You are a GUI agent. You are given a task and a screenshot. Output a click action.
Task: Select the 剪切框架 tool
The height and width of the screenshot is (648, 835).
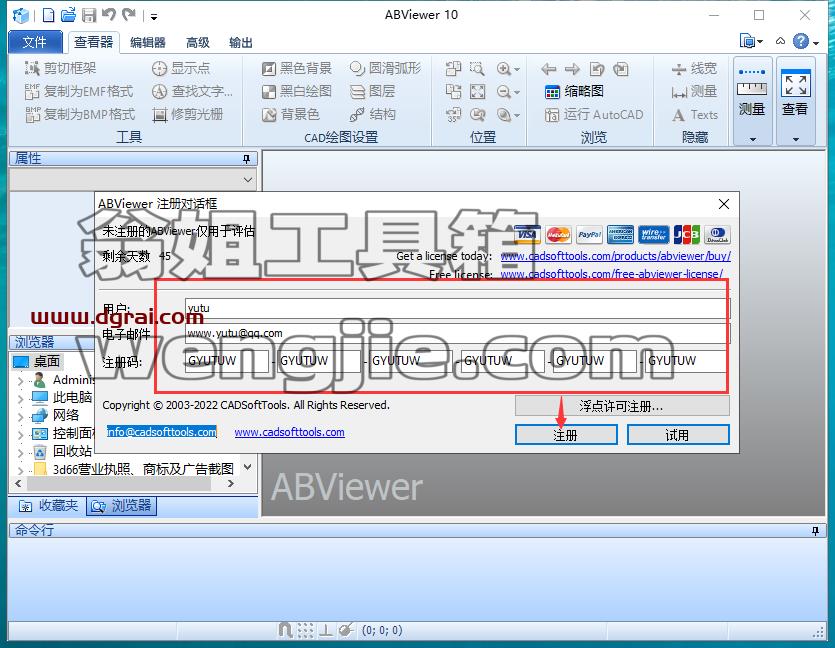click(x=61, y=68)
